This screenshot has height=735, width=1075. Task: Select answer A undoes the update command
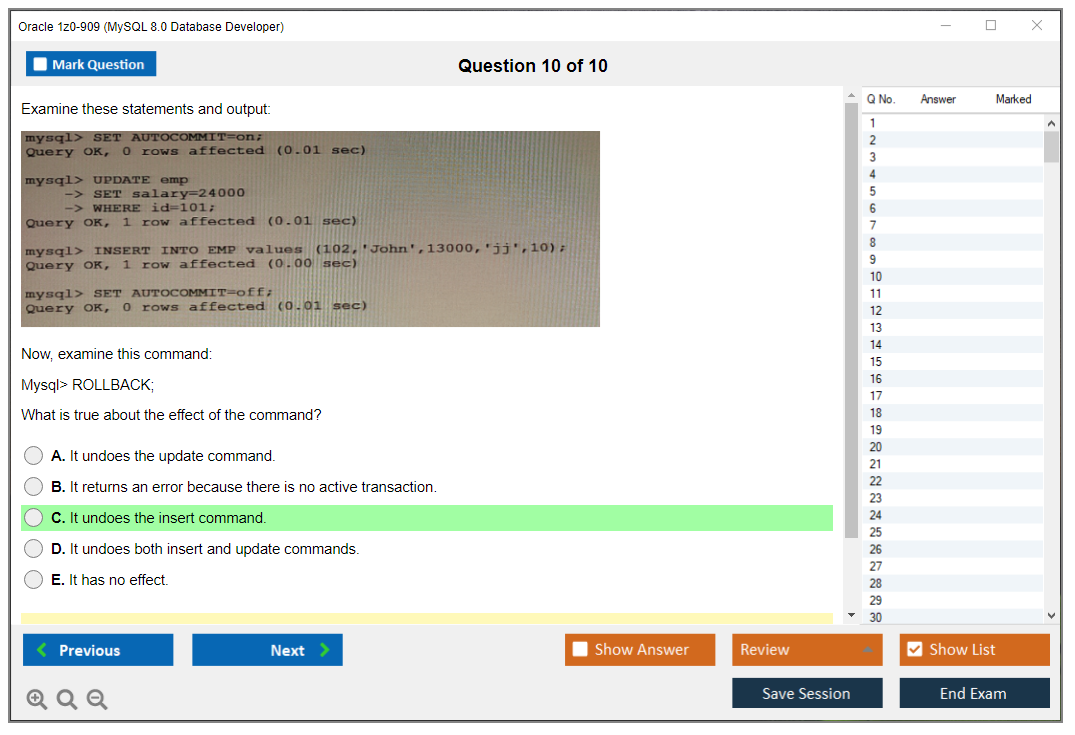click(x=34, y=456)
